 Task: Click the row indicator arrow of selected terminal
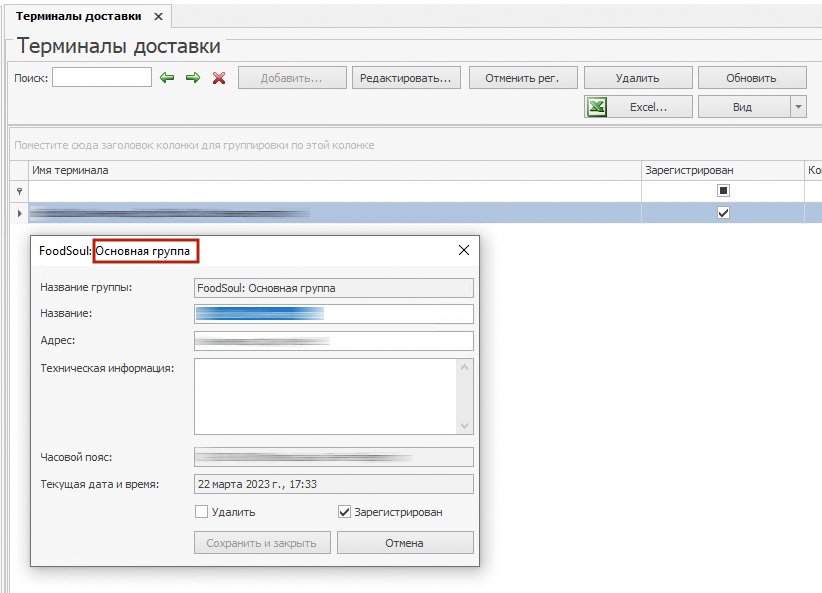(x=19, y=213)
